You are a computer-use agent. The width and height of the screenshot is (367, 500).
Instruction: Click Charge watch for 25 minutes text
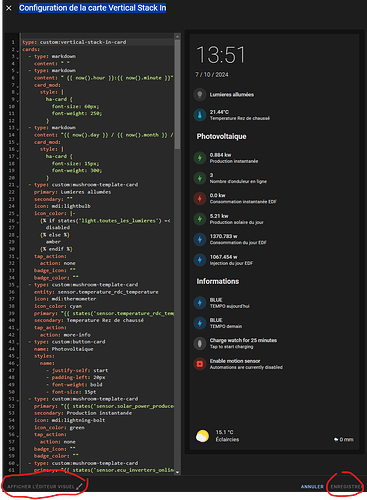pos(243,340)
